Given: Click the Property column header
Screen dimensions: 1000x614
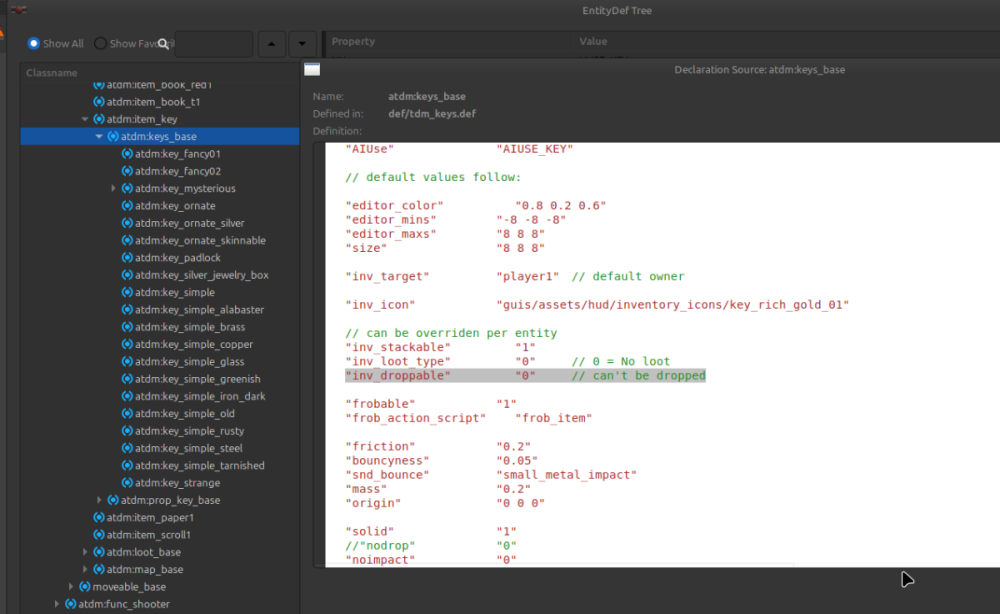Looking at the screenshot, I should tap(353, 42).
